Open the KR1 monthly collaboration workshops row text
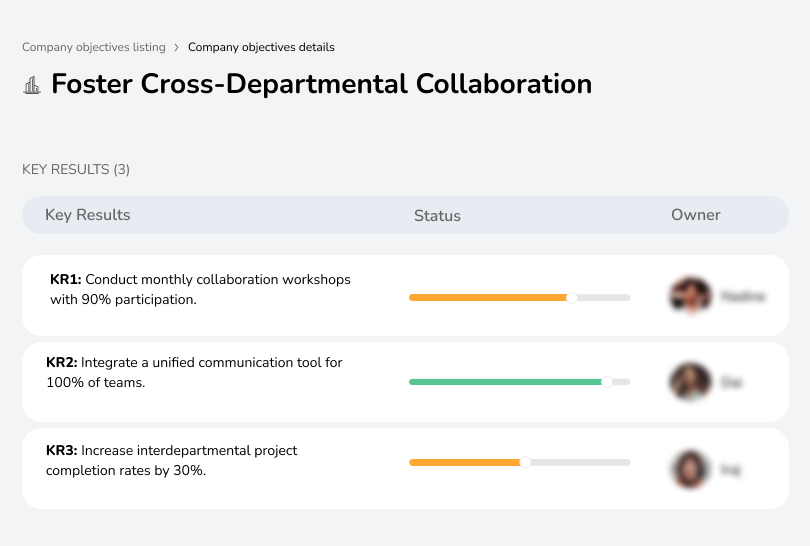 pos(200,289)
